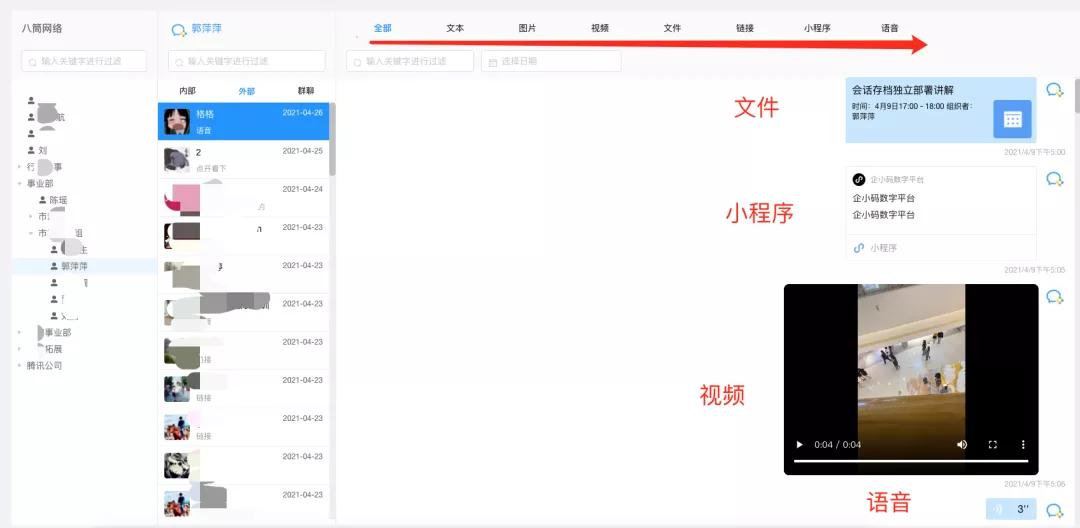Viewport: 1080px width, 528px height.
Task: Select the 外部 contacts tab
Action: [247, 91]
